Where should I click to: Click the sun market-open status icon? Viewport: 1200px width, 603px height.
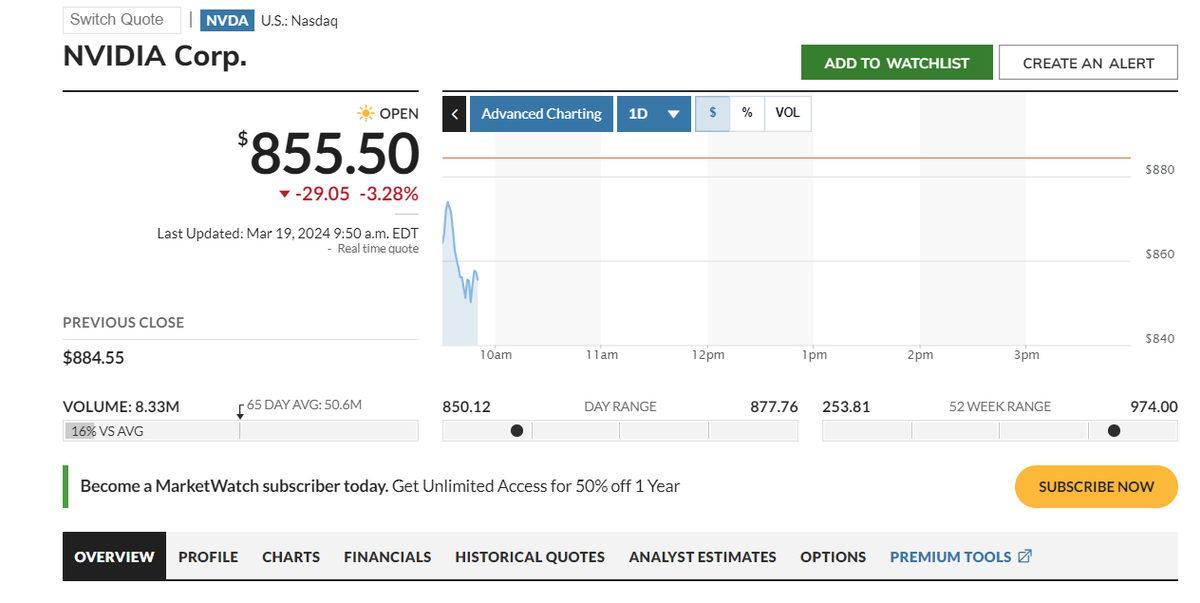366,113
